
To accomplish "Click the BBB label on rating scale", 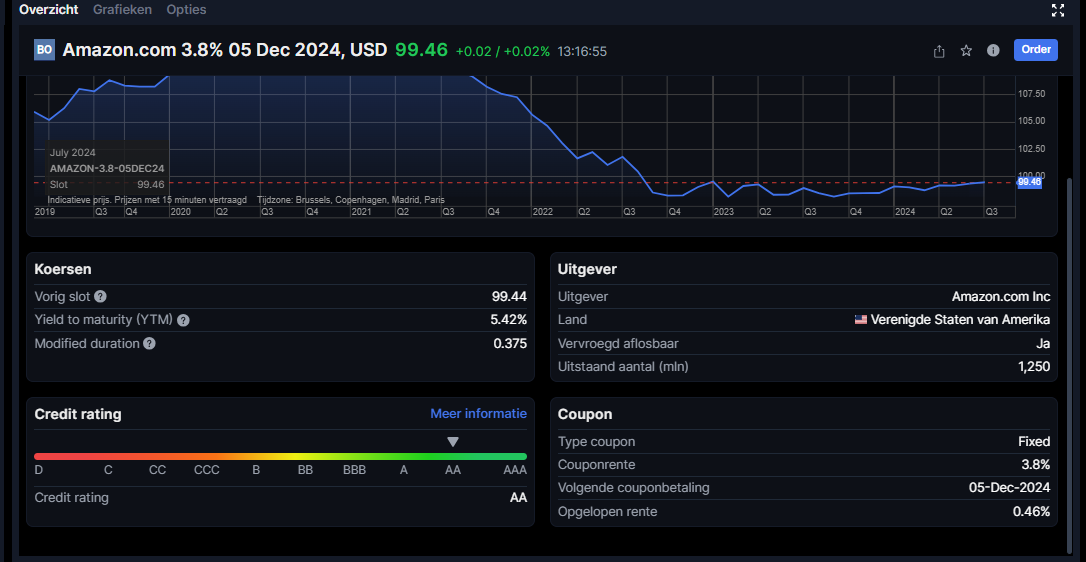I will coord(355,470).
